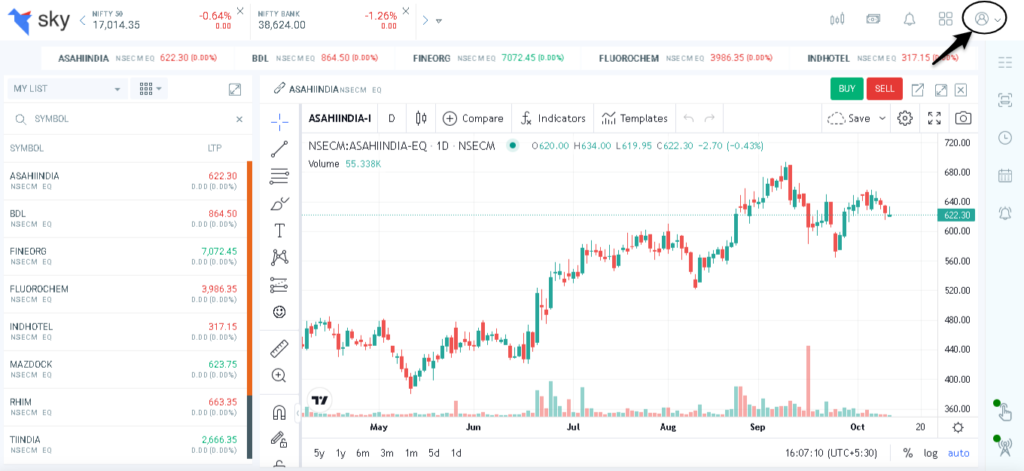Image resolution: width=1024 pixels, height=471 pixels.
Task: Pop out the chart widget
Action: 918,89
